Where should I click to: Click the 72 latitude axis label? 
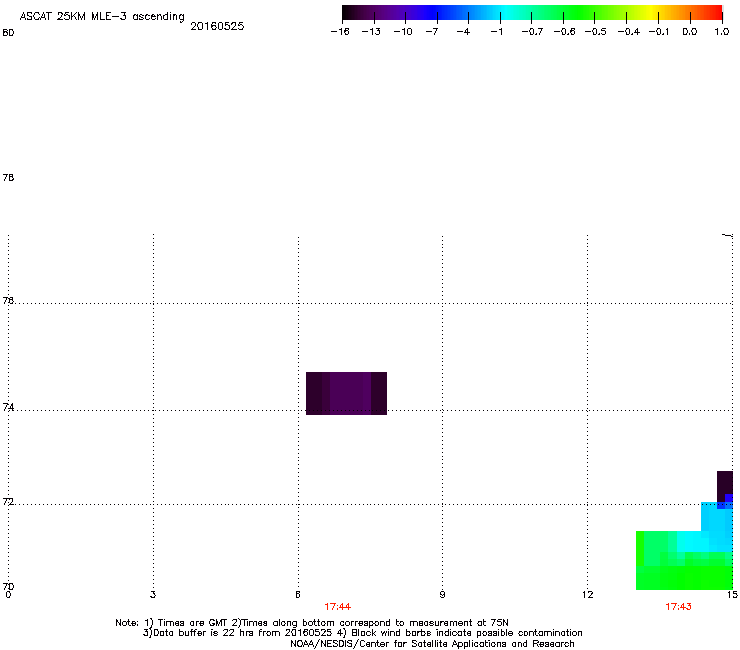8,502
